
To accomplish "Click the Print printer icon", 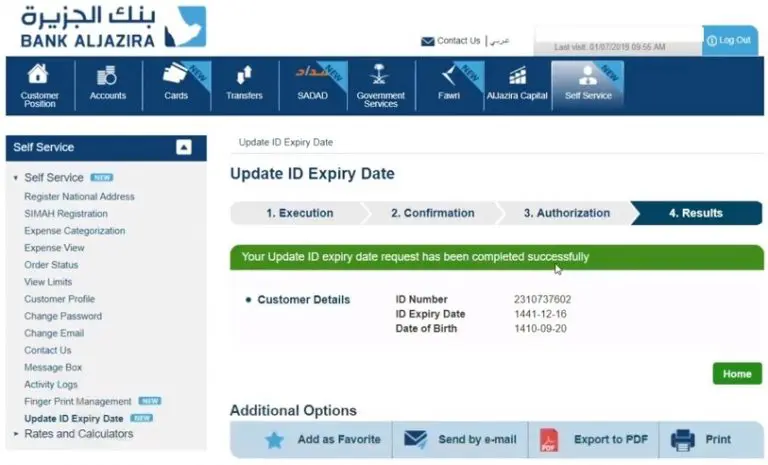I will 683,440.
